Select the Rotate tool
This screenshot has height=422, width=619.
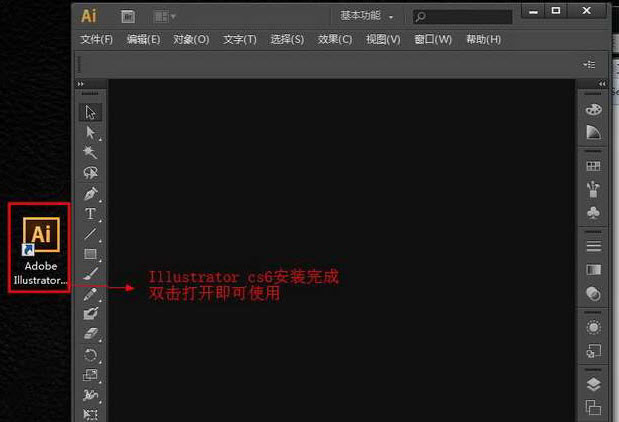90,355
